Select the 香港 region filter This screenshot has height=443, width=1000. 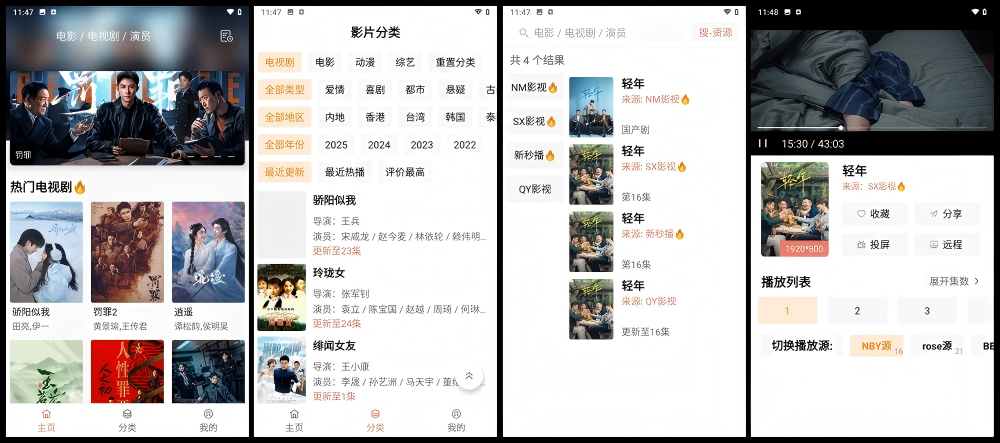click(375, 117)
